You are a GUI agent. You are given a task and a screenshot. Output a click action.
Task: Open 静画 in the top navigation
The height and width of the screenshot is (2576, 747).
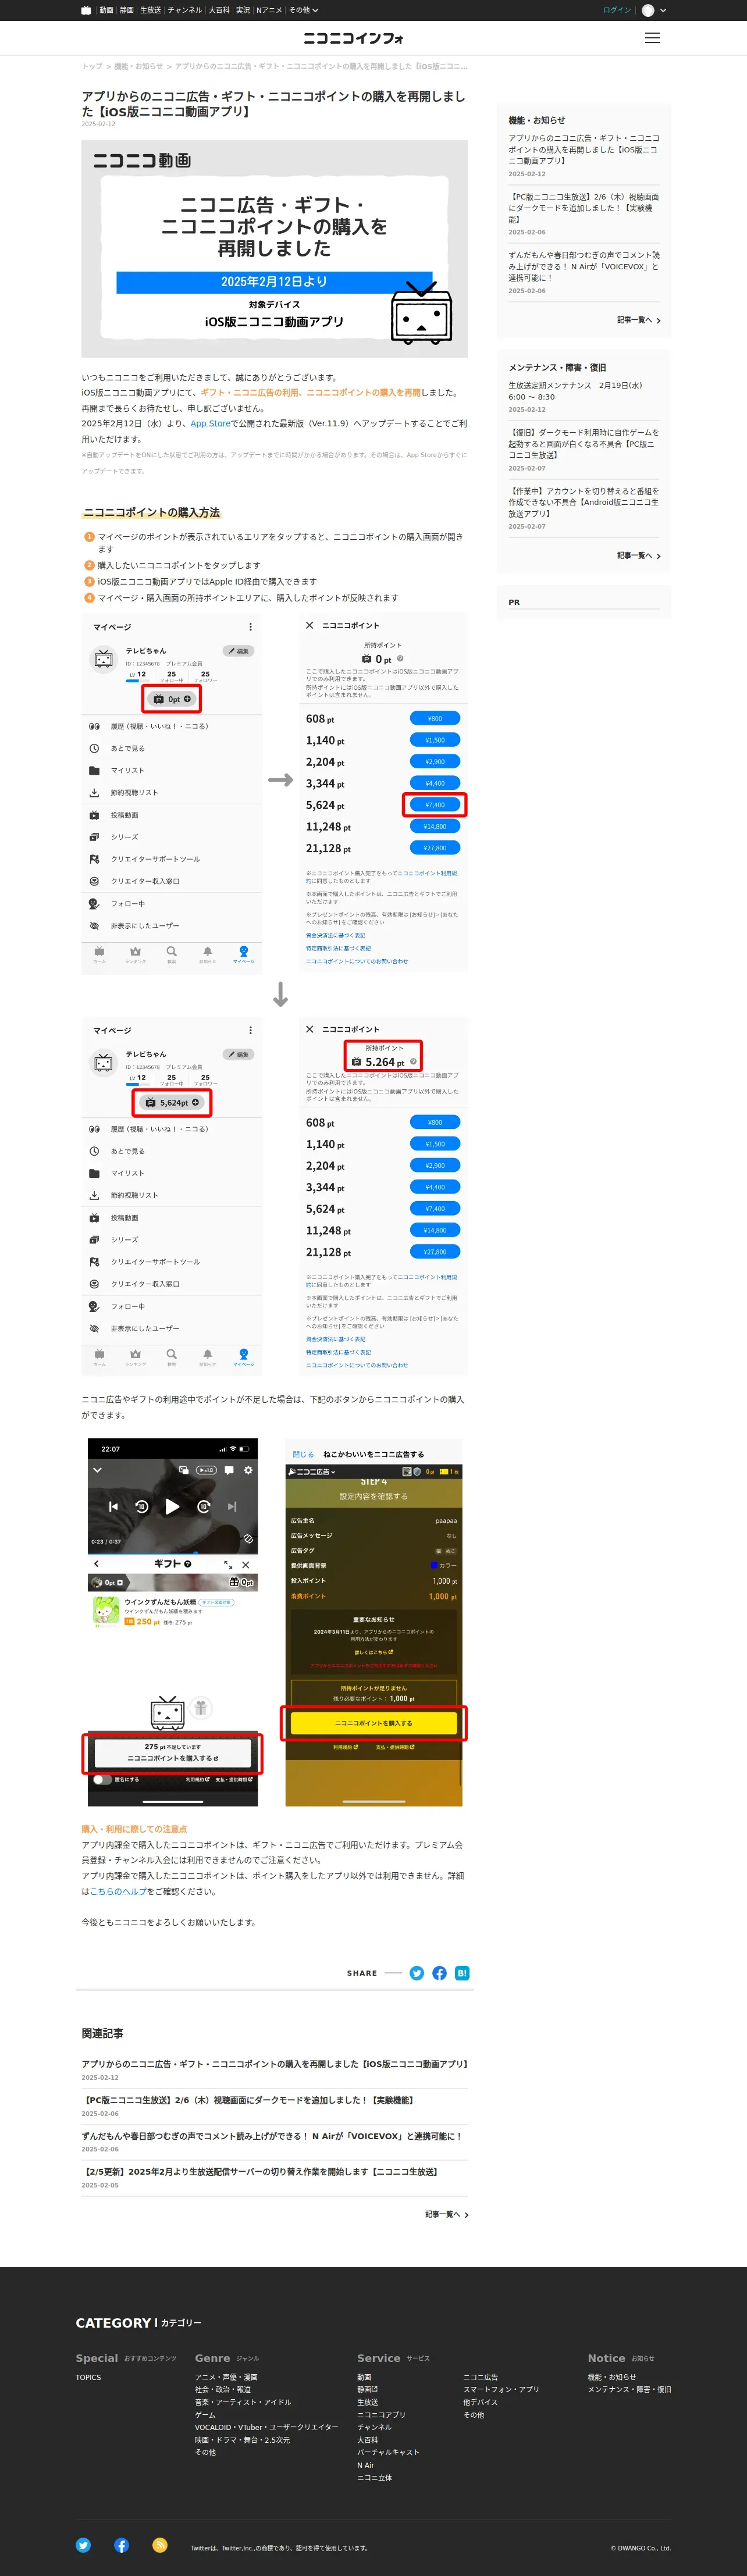pyautogui.click(x=127, y=10)
